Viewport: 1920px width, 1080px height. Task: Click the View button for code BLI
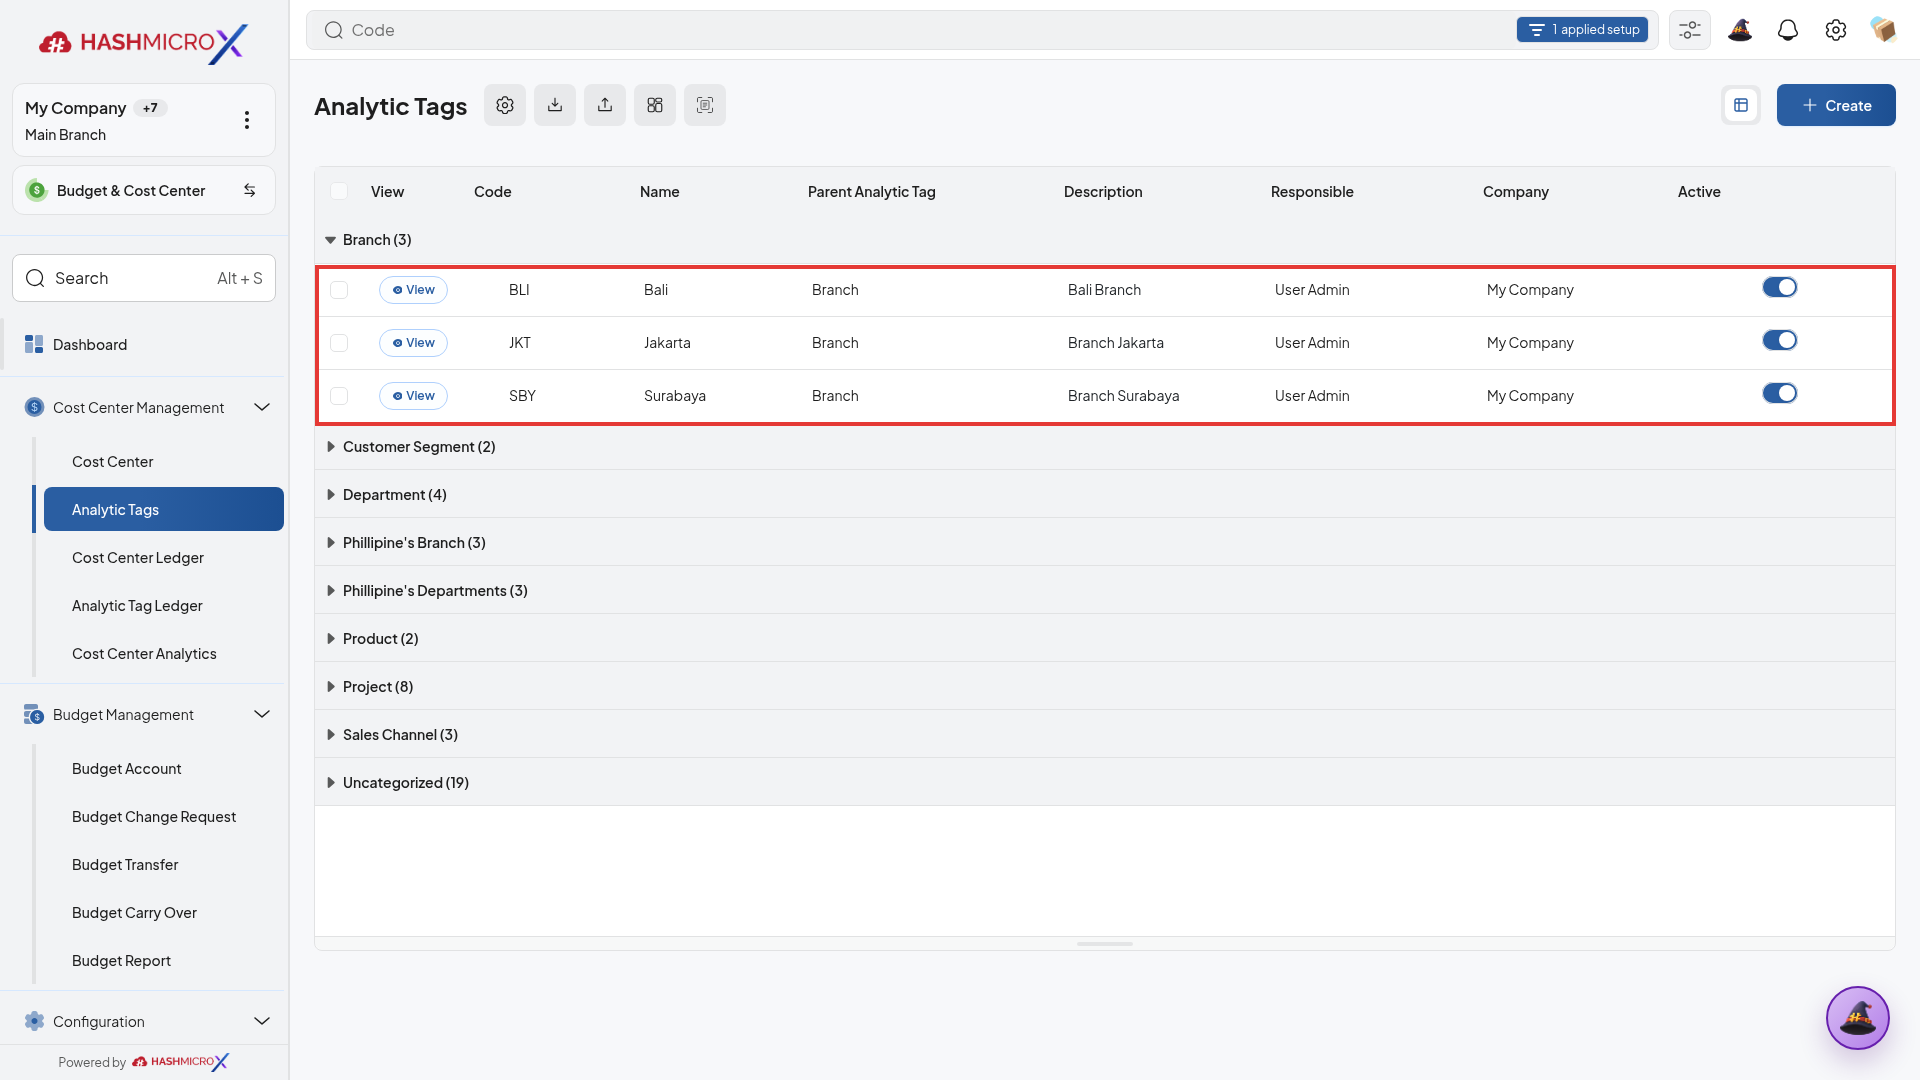pos(413,290)
